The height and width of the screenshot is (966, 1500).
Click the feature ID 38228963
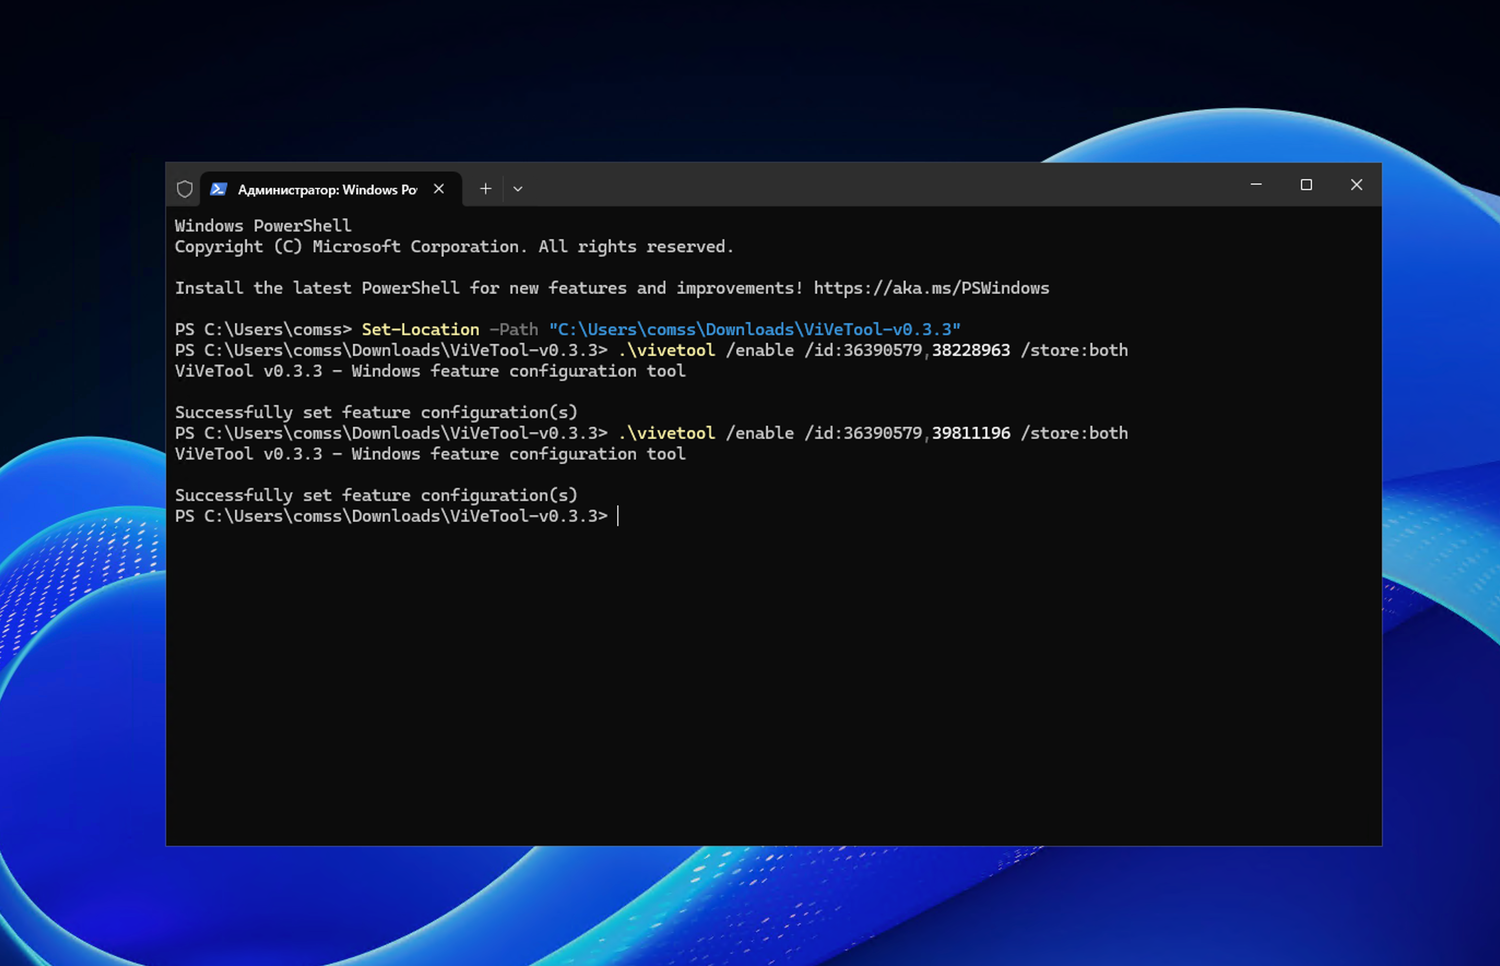coord(971,350)
